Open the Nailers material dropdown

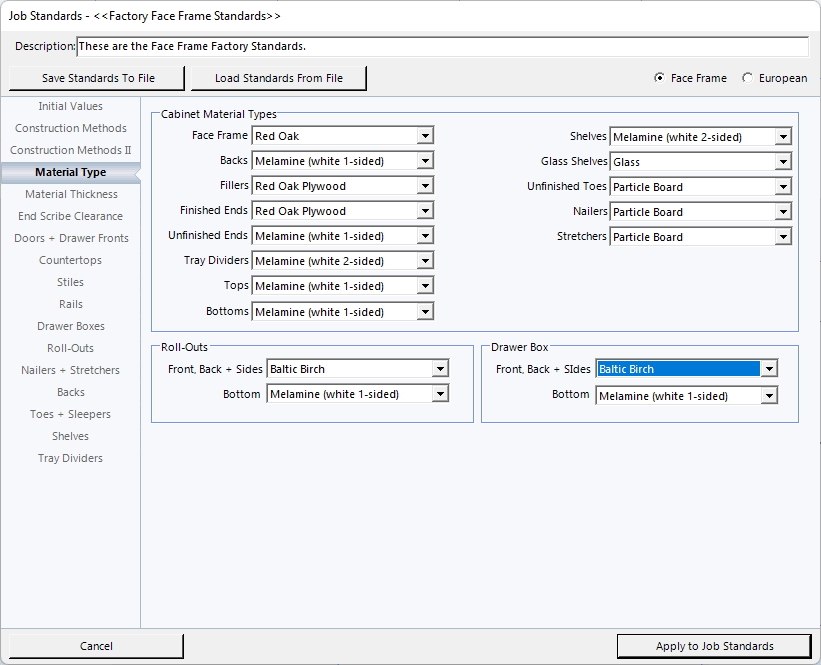pyautogui.click(x=783, y=212)
